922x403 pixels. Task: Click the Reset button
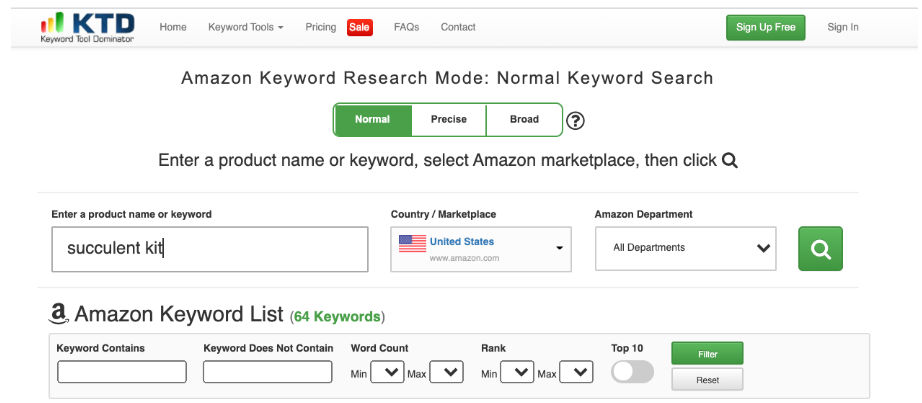click(x=707, y=379)
